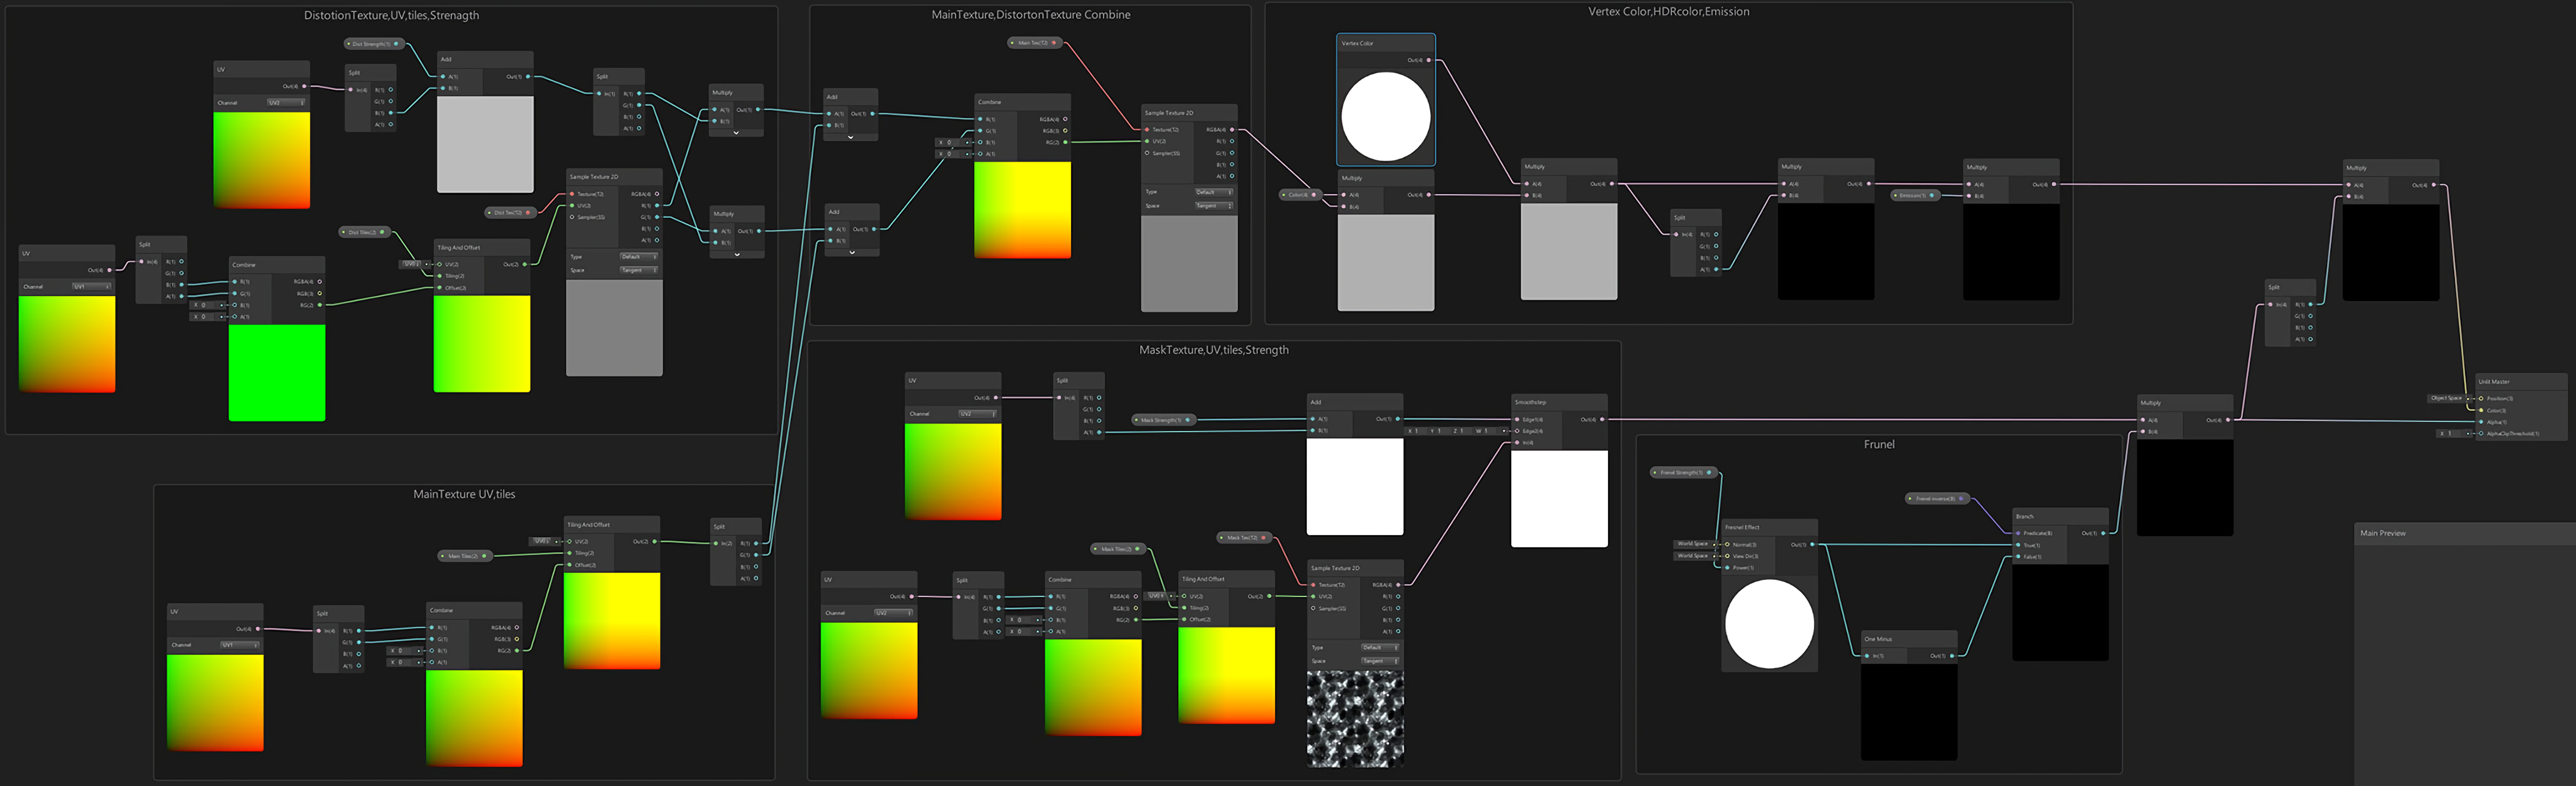Select the MaskTexture,UV,tiles,Strength group title
This screenshot has width=2576, height=786.
click(x=1213, y=350)
